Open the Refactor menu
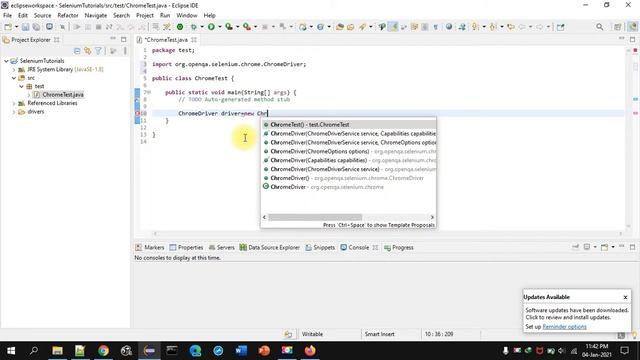Screen dimensions: 640x360 (68, 16)
